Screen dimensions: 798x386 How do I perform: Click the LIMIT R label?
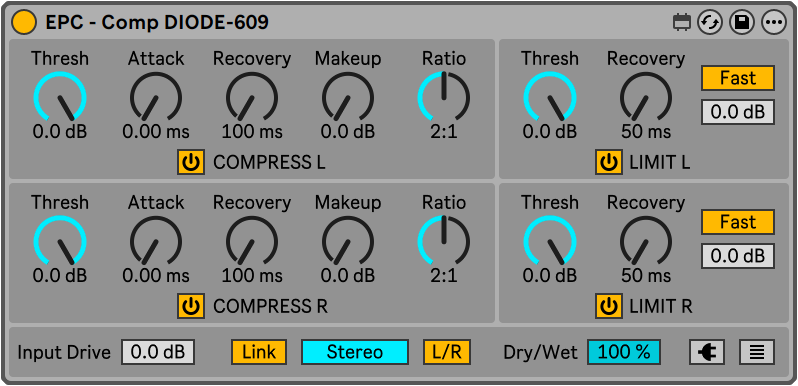(661, 307)
